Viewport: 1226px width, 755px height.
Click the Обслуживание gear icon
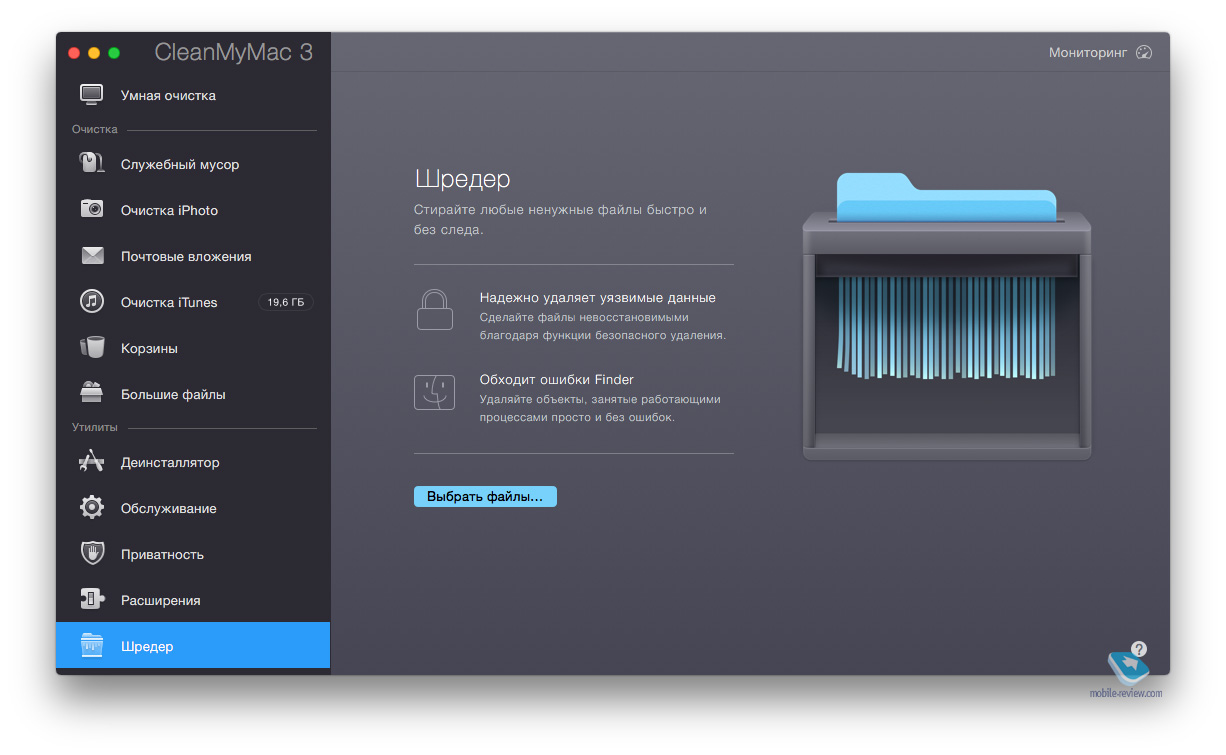[x=92, y=508]
